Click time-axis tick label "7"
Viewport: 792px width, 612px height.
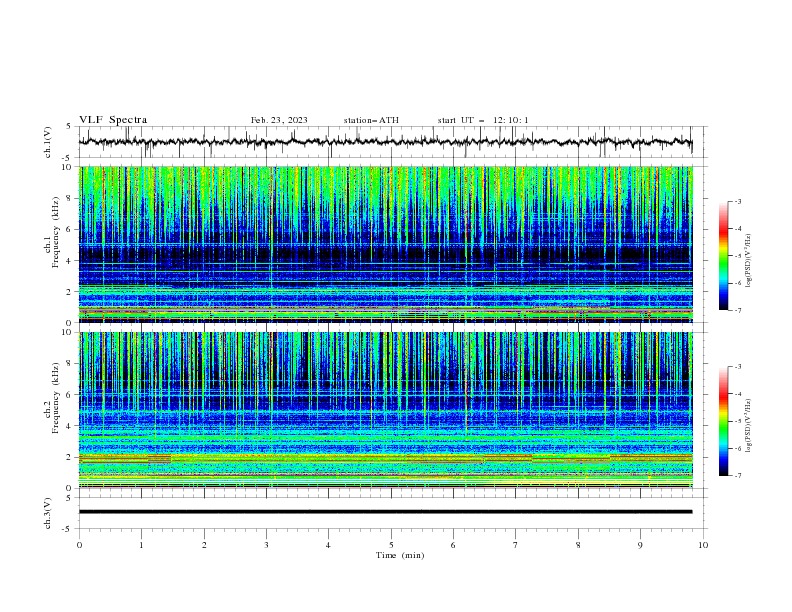click(x=516, y=545)
